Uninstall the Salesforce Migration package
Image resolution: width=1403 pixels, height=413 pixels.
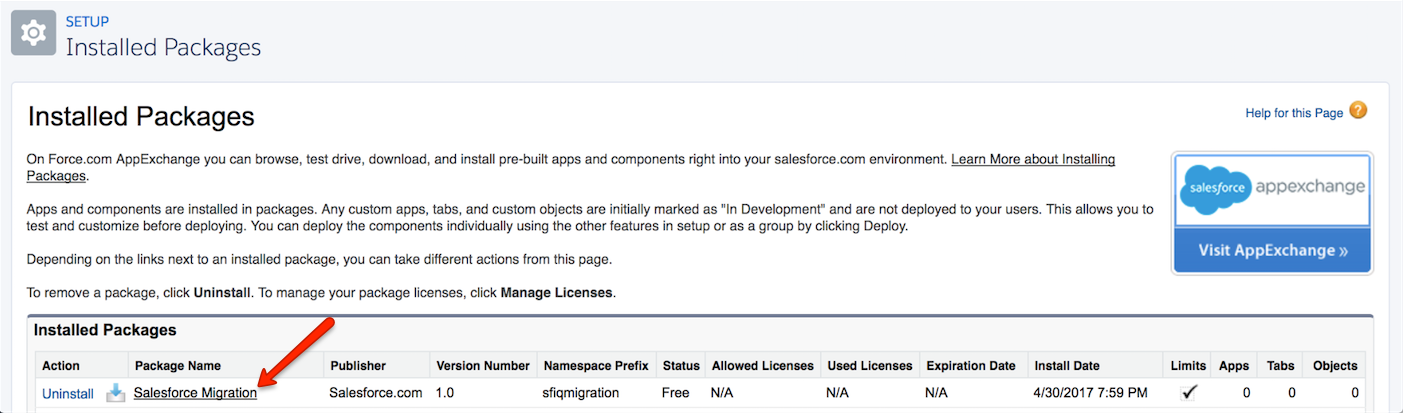pos(68,394)
